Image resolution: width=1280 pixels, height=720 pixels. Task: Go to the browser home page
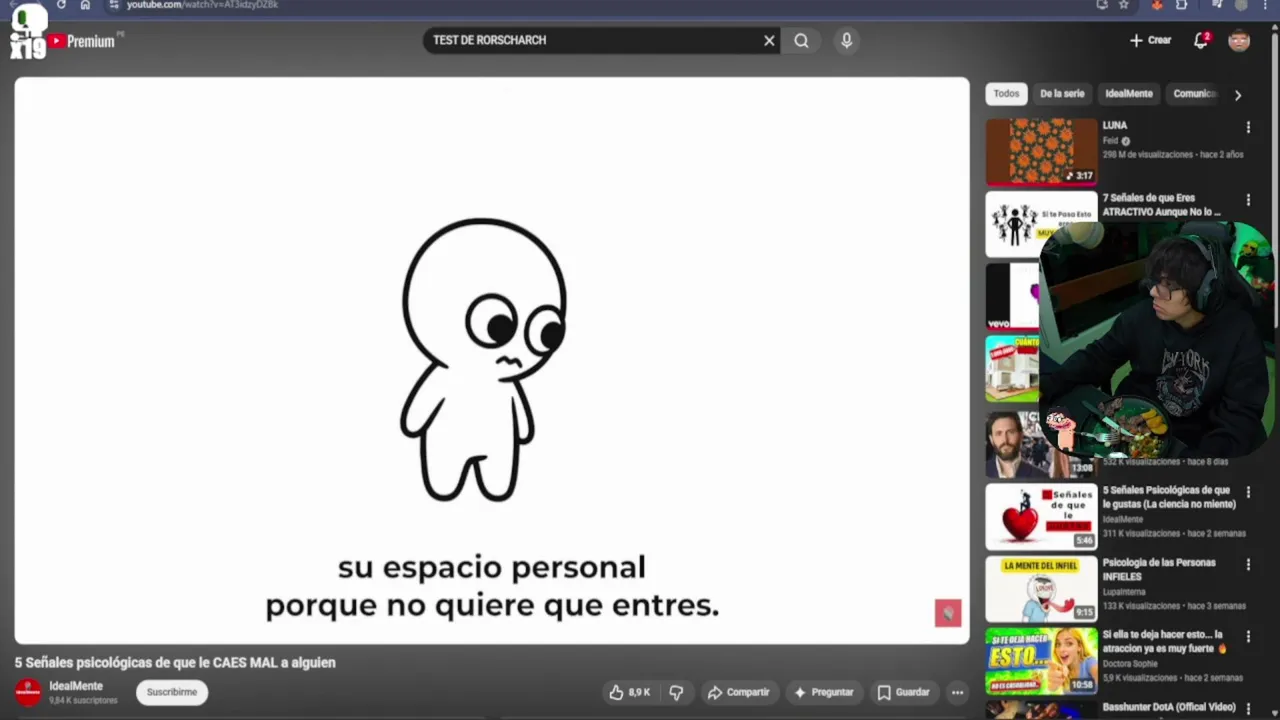click(85, 5)
